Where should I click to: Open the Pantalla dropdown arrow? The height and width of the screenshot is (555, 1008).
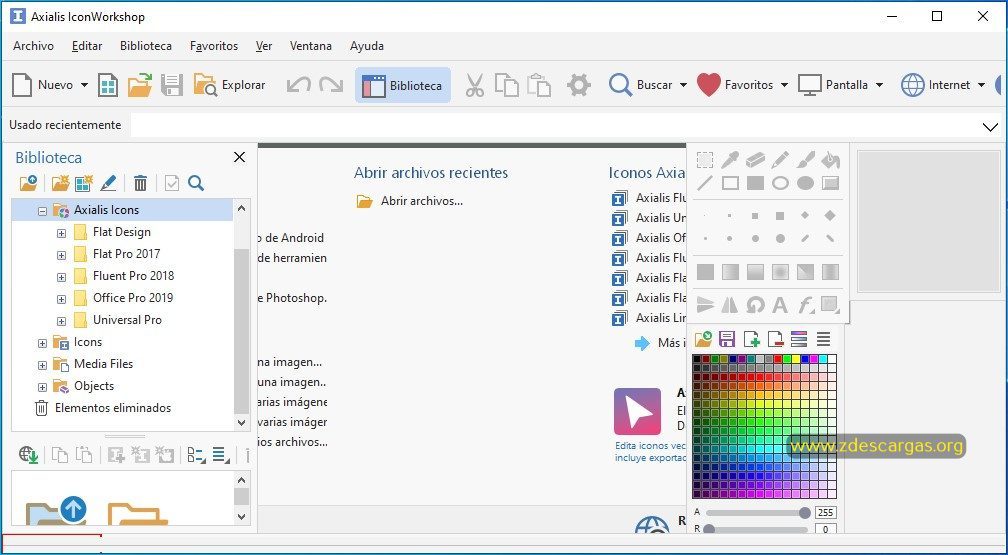879,85
